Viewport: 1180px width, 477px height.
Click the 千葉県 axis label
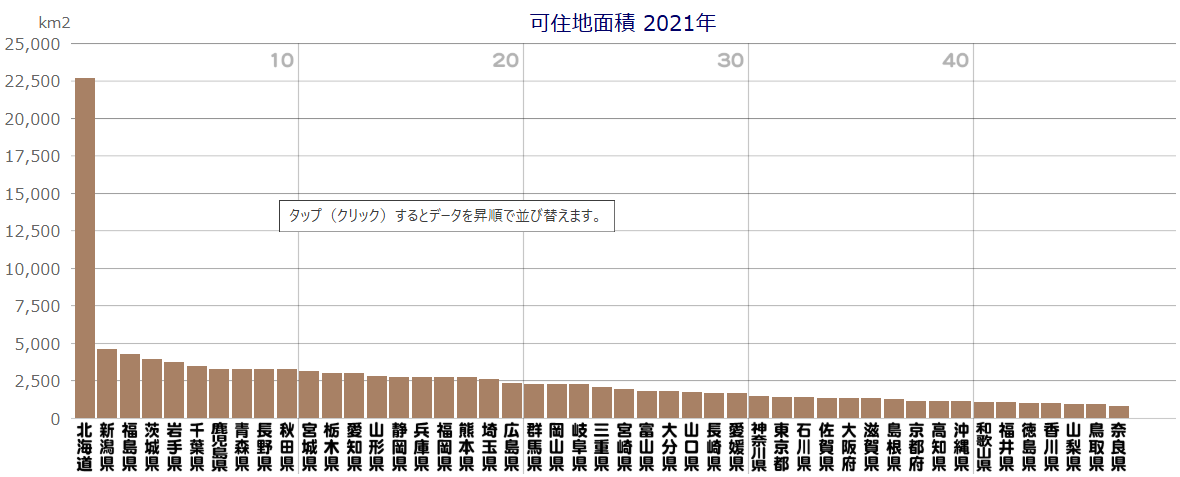(197, 447)
